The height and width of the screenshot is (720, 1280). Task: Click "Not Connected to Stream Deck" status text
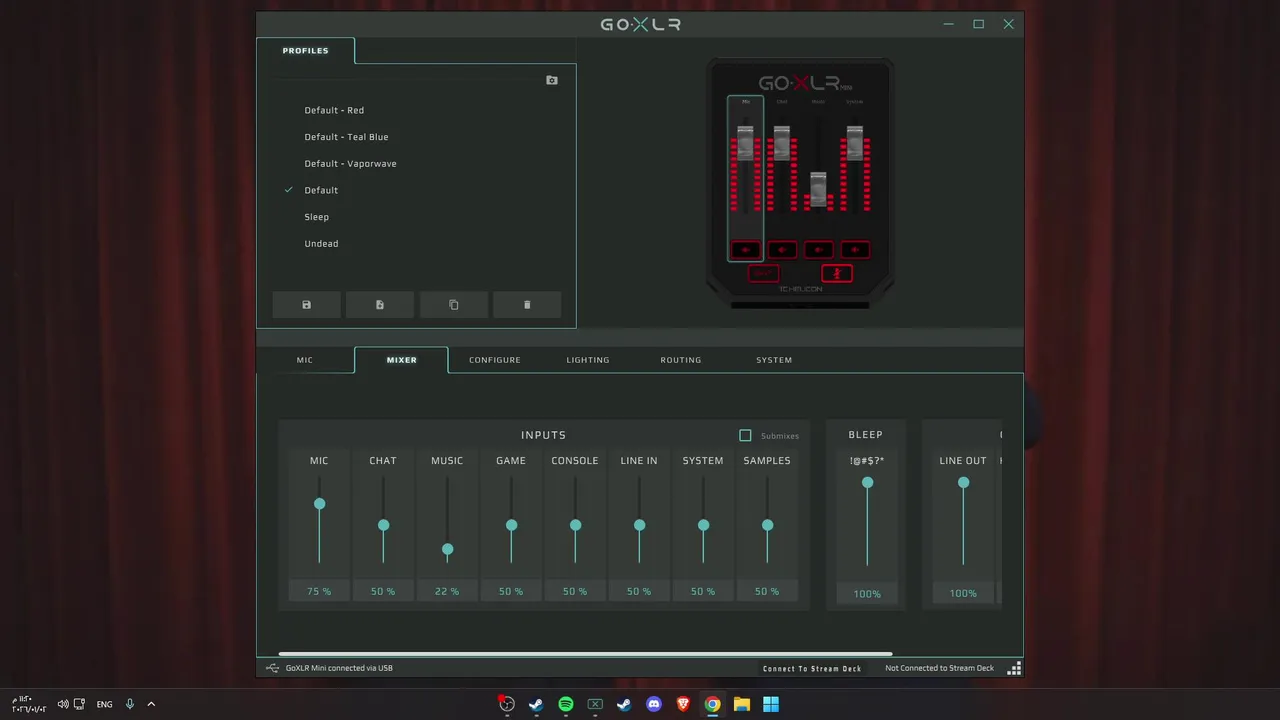tap(939, 668)
